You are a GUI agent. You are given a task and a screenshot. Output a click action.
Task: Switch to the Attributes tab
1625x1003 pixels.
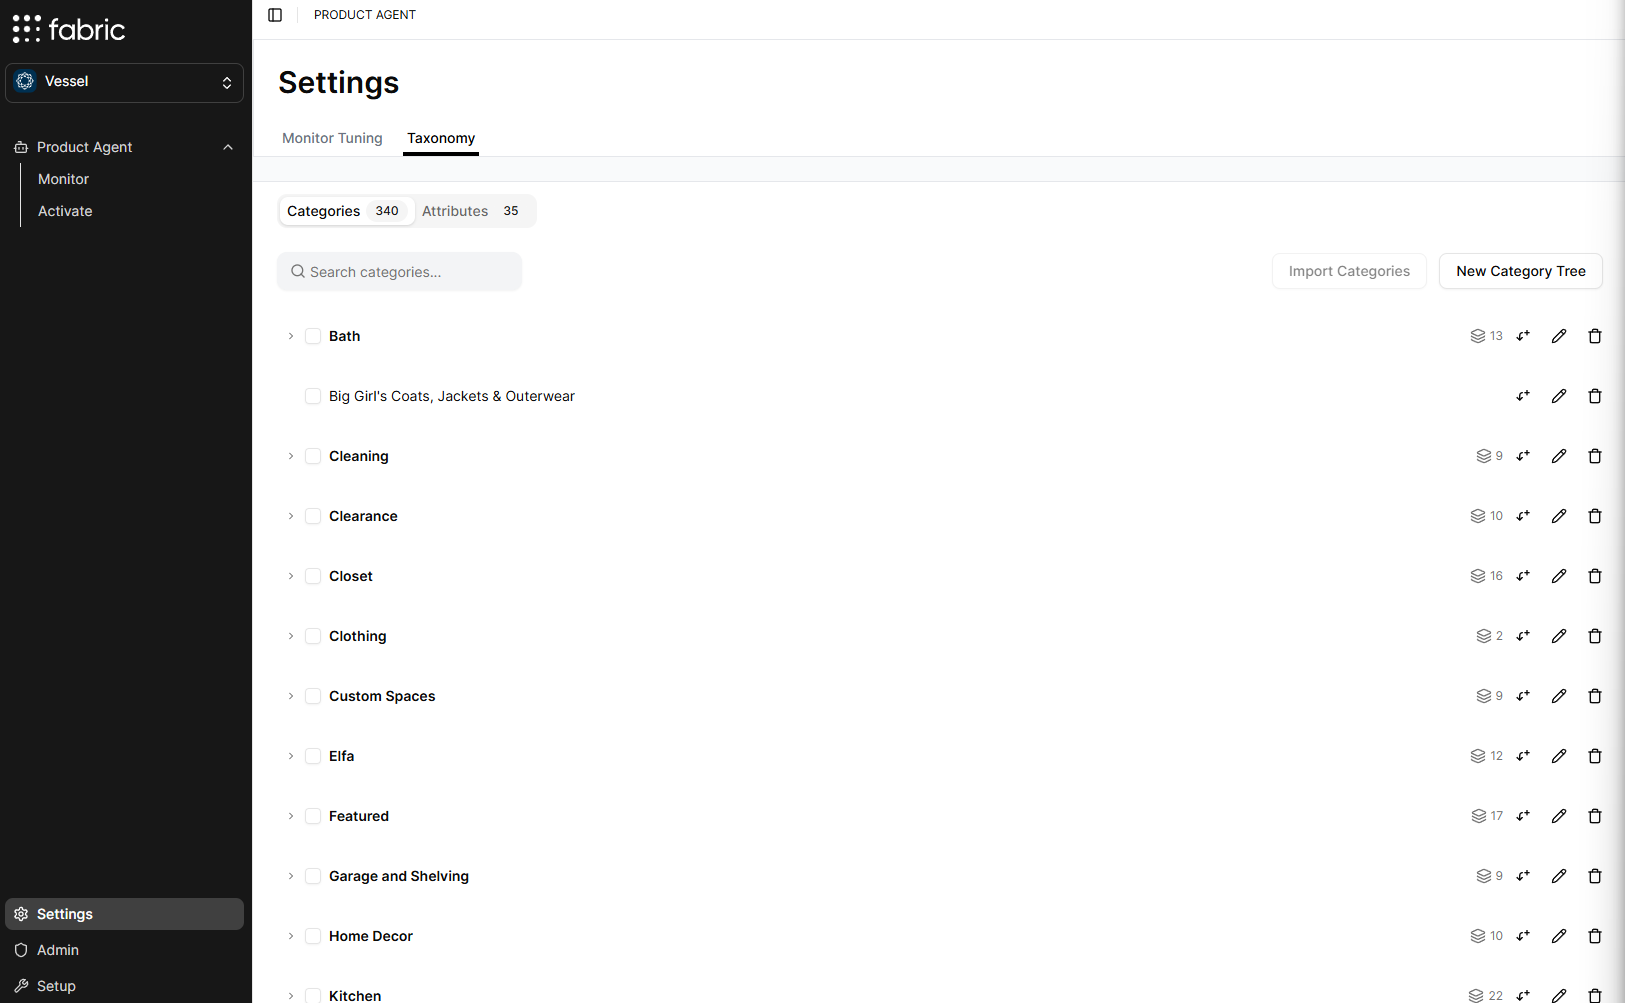[474, 211]
